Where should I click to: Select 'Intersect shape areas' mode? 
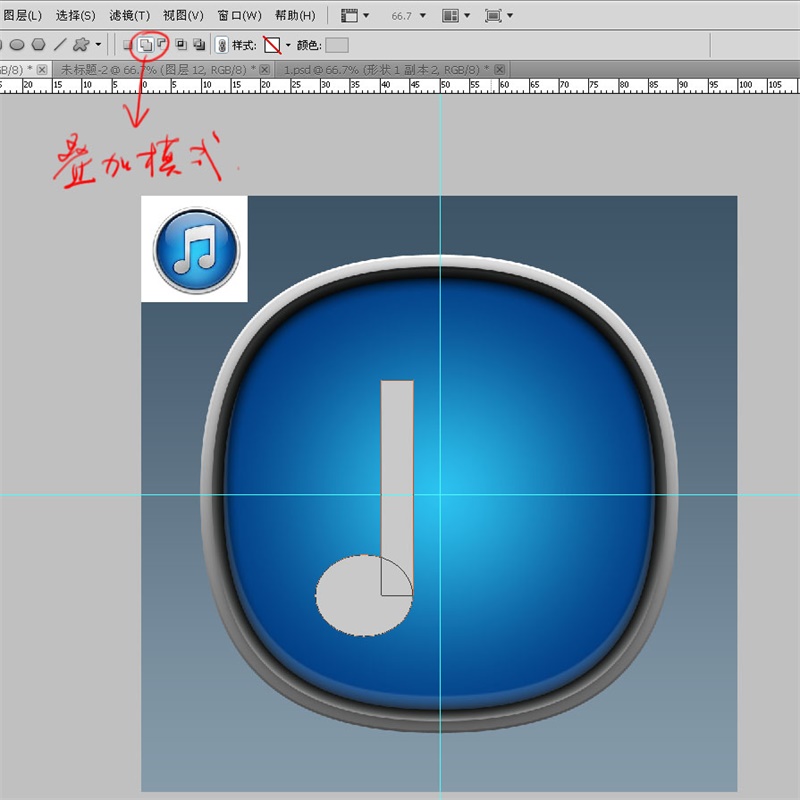(183, 44)
